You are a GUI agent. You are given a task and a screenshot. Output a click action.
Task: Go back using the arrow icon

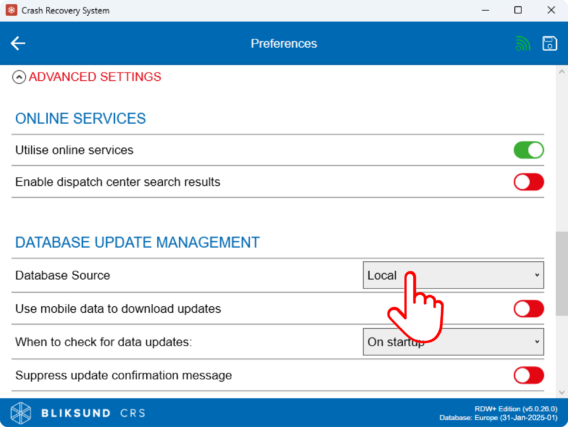click(x=18, y=43)
